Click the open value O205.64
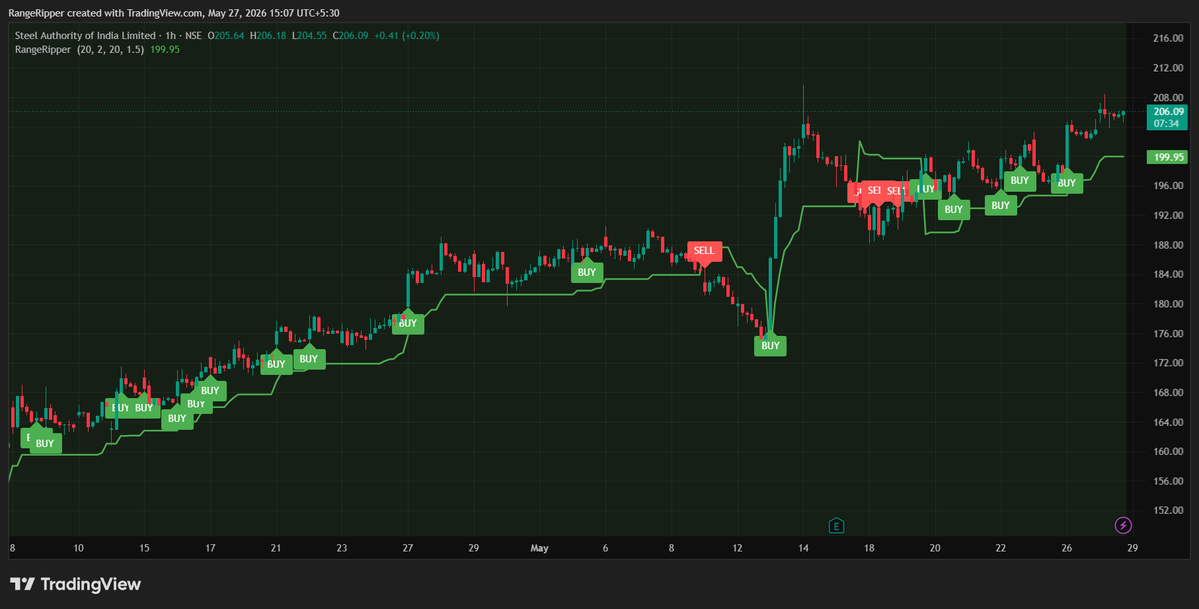The width and height of the screenshot is (1199, 609). [228, 35]
